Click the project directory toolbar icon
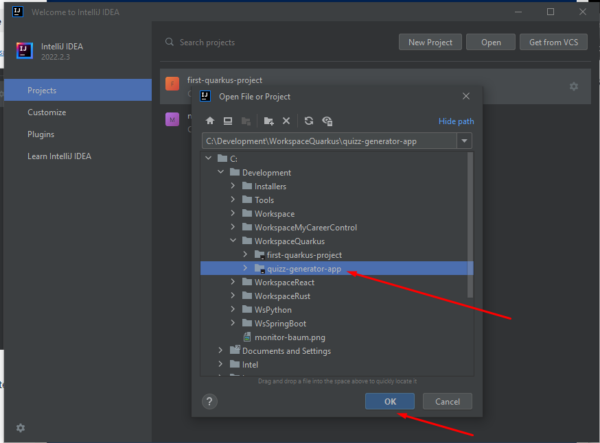 (246, 121)
